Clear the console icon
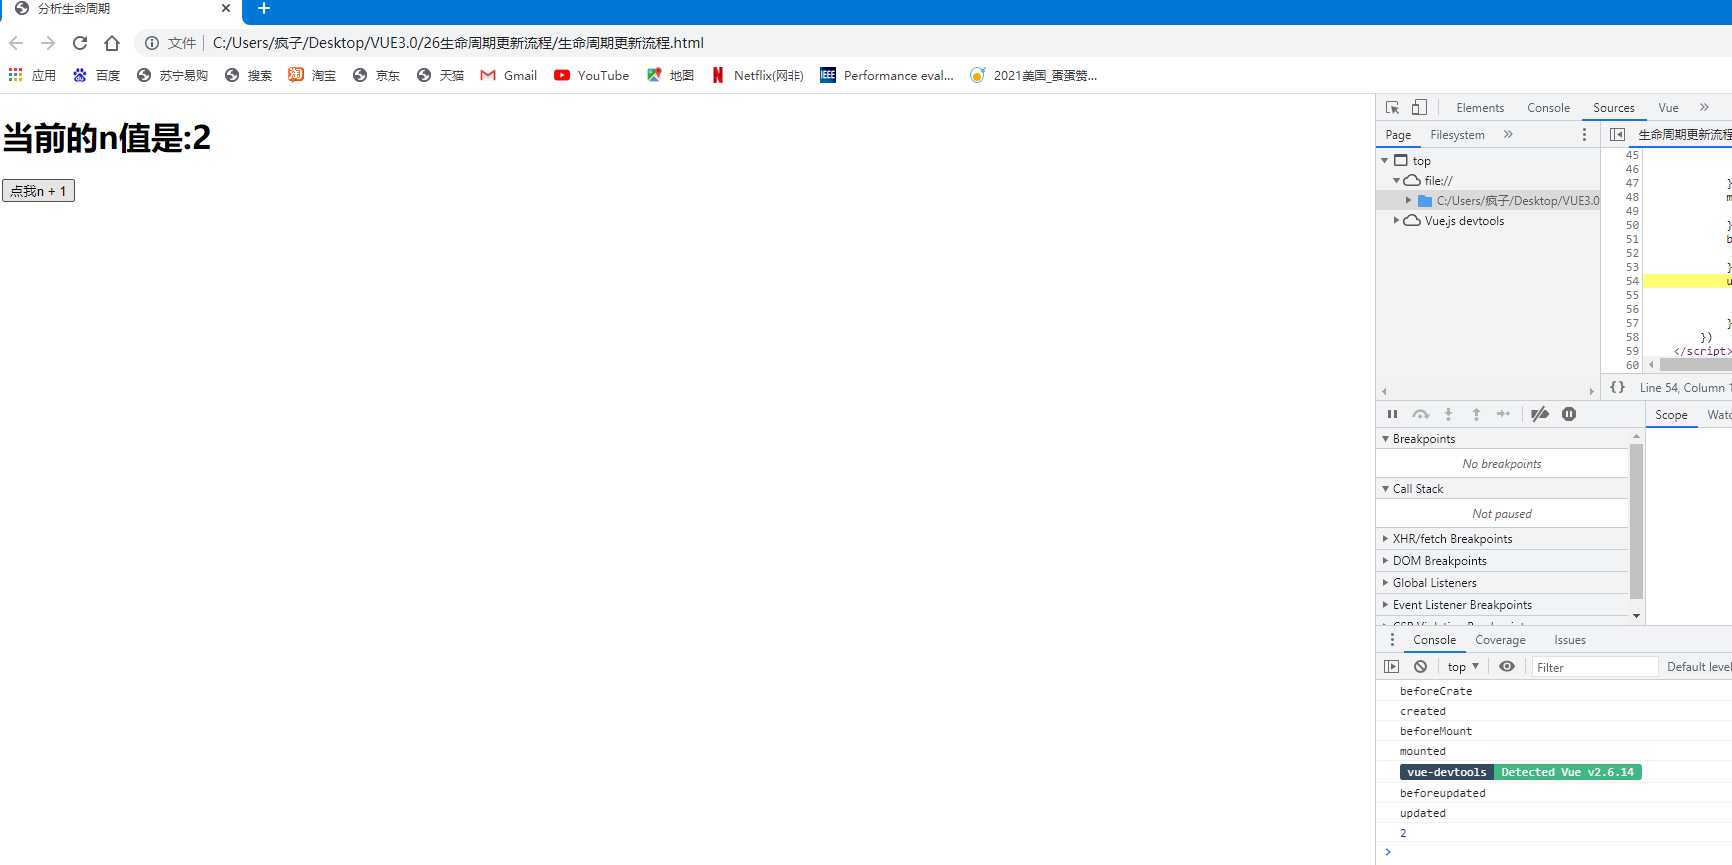 pyautogui.click(x=1420, y=667)
